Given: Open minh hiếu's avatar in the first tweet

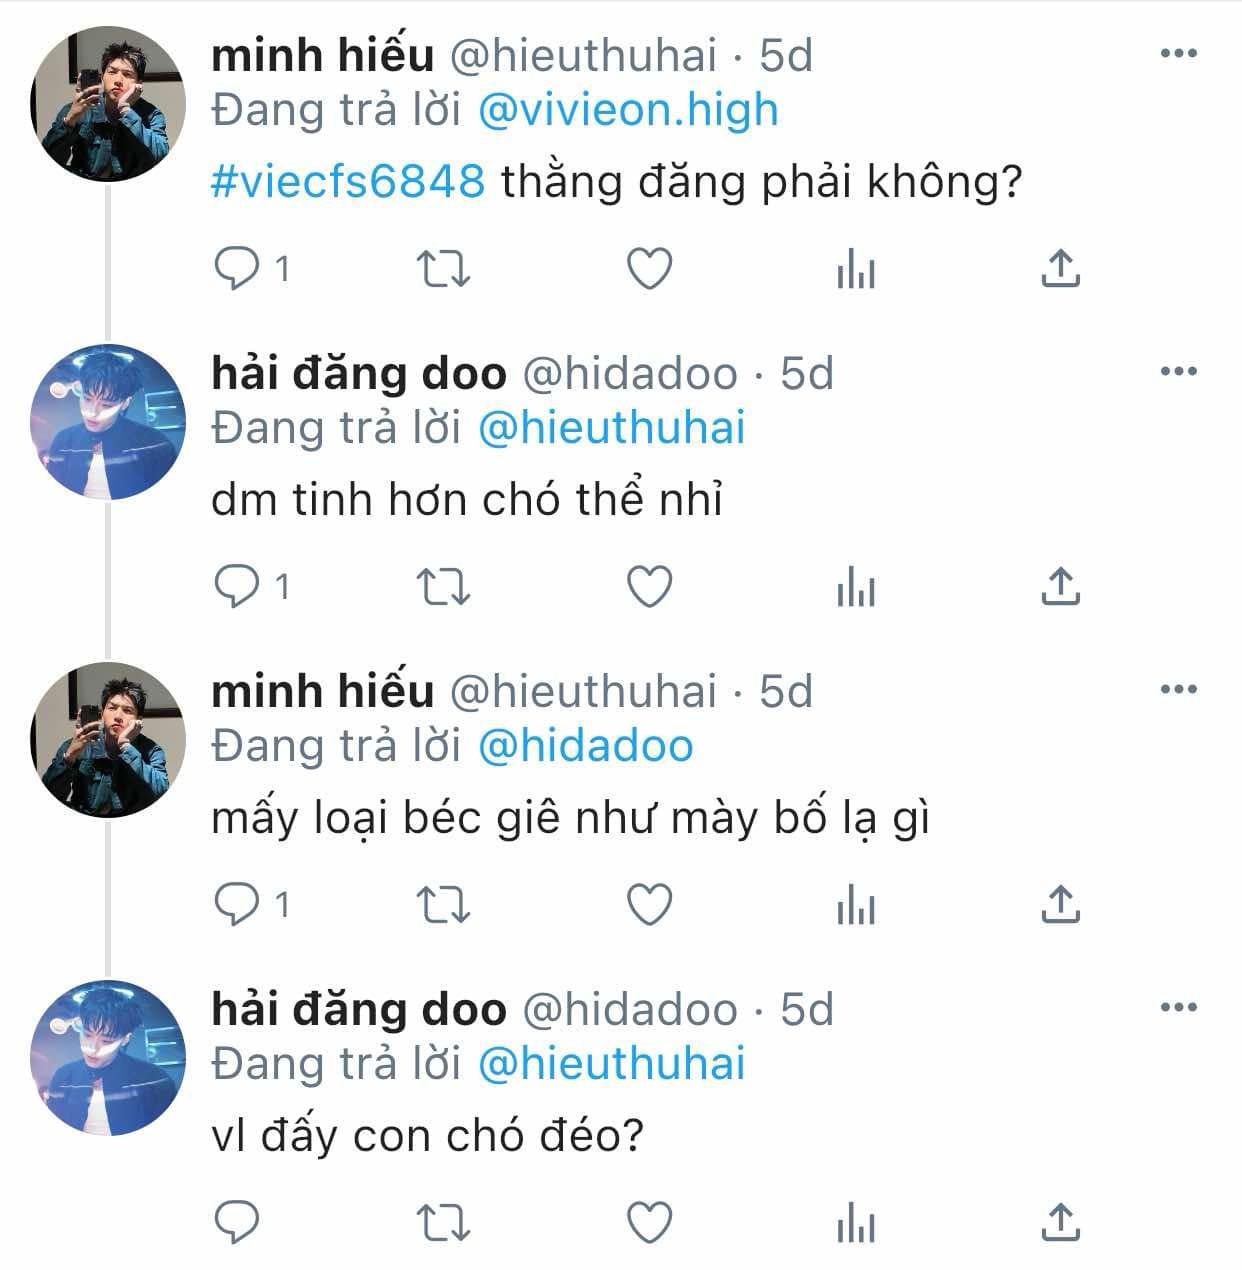Looking at the screenshot, I should [108, 104].
